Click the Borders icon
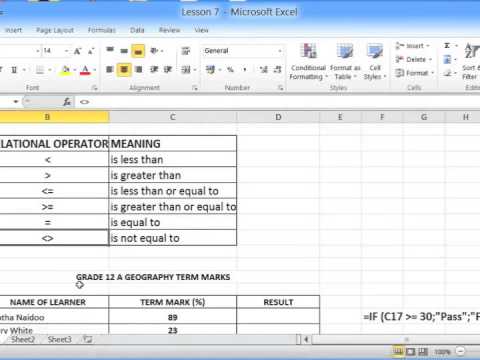480x360 pixels. 40,70
